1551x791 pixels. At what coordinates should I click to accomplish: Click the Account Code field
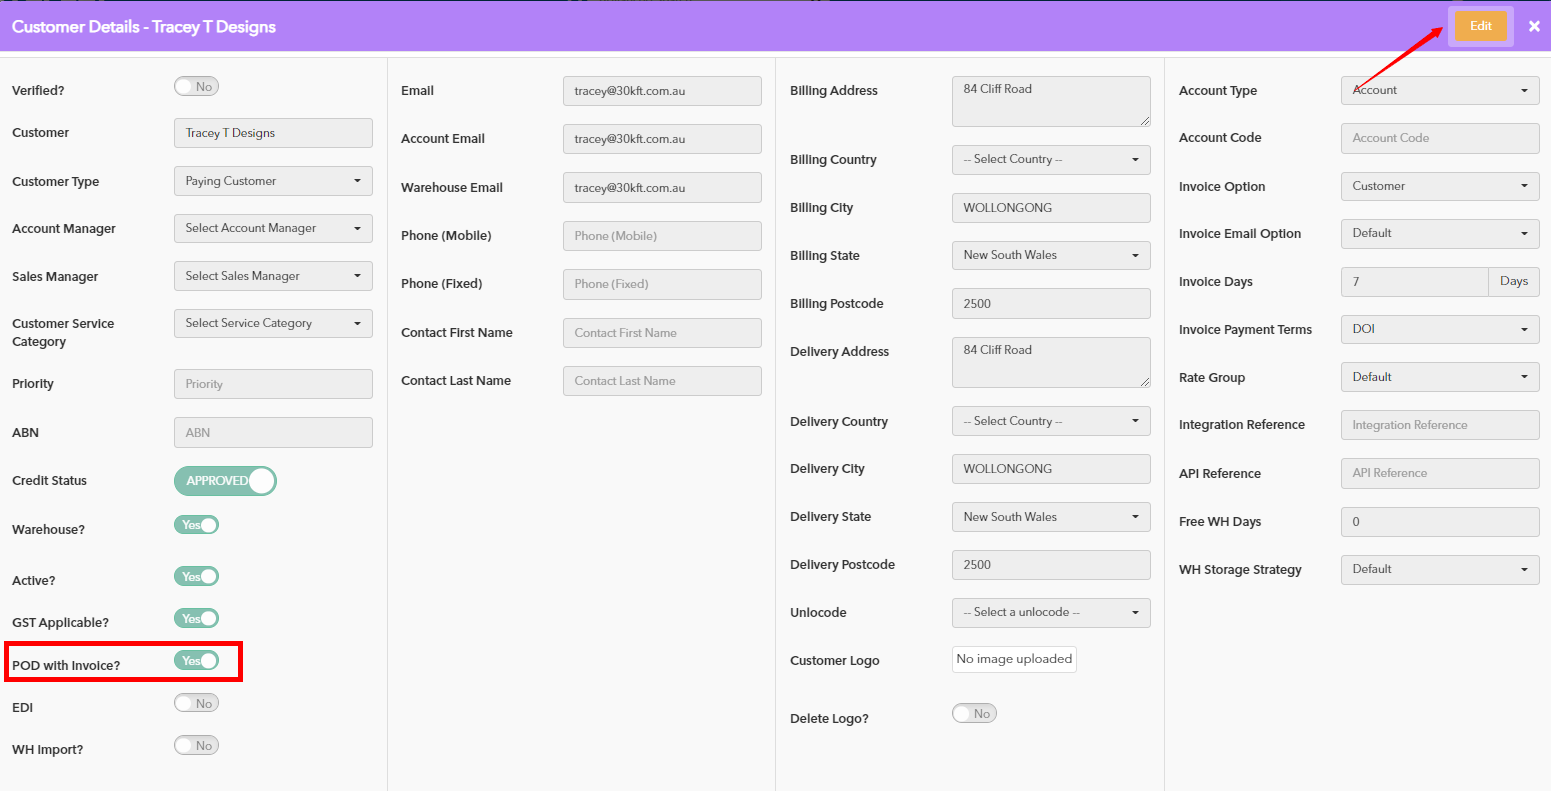pyautogui.click(x=1440, y=138)
